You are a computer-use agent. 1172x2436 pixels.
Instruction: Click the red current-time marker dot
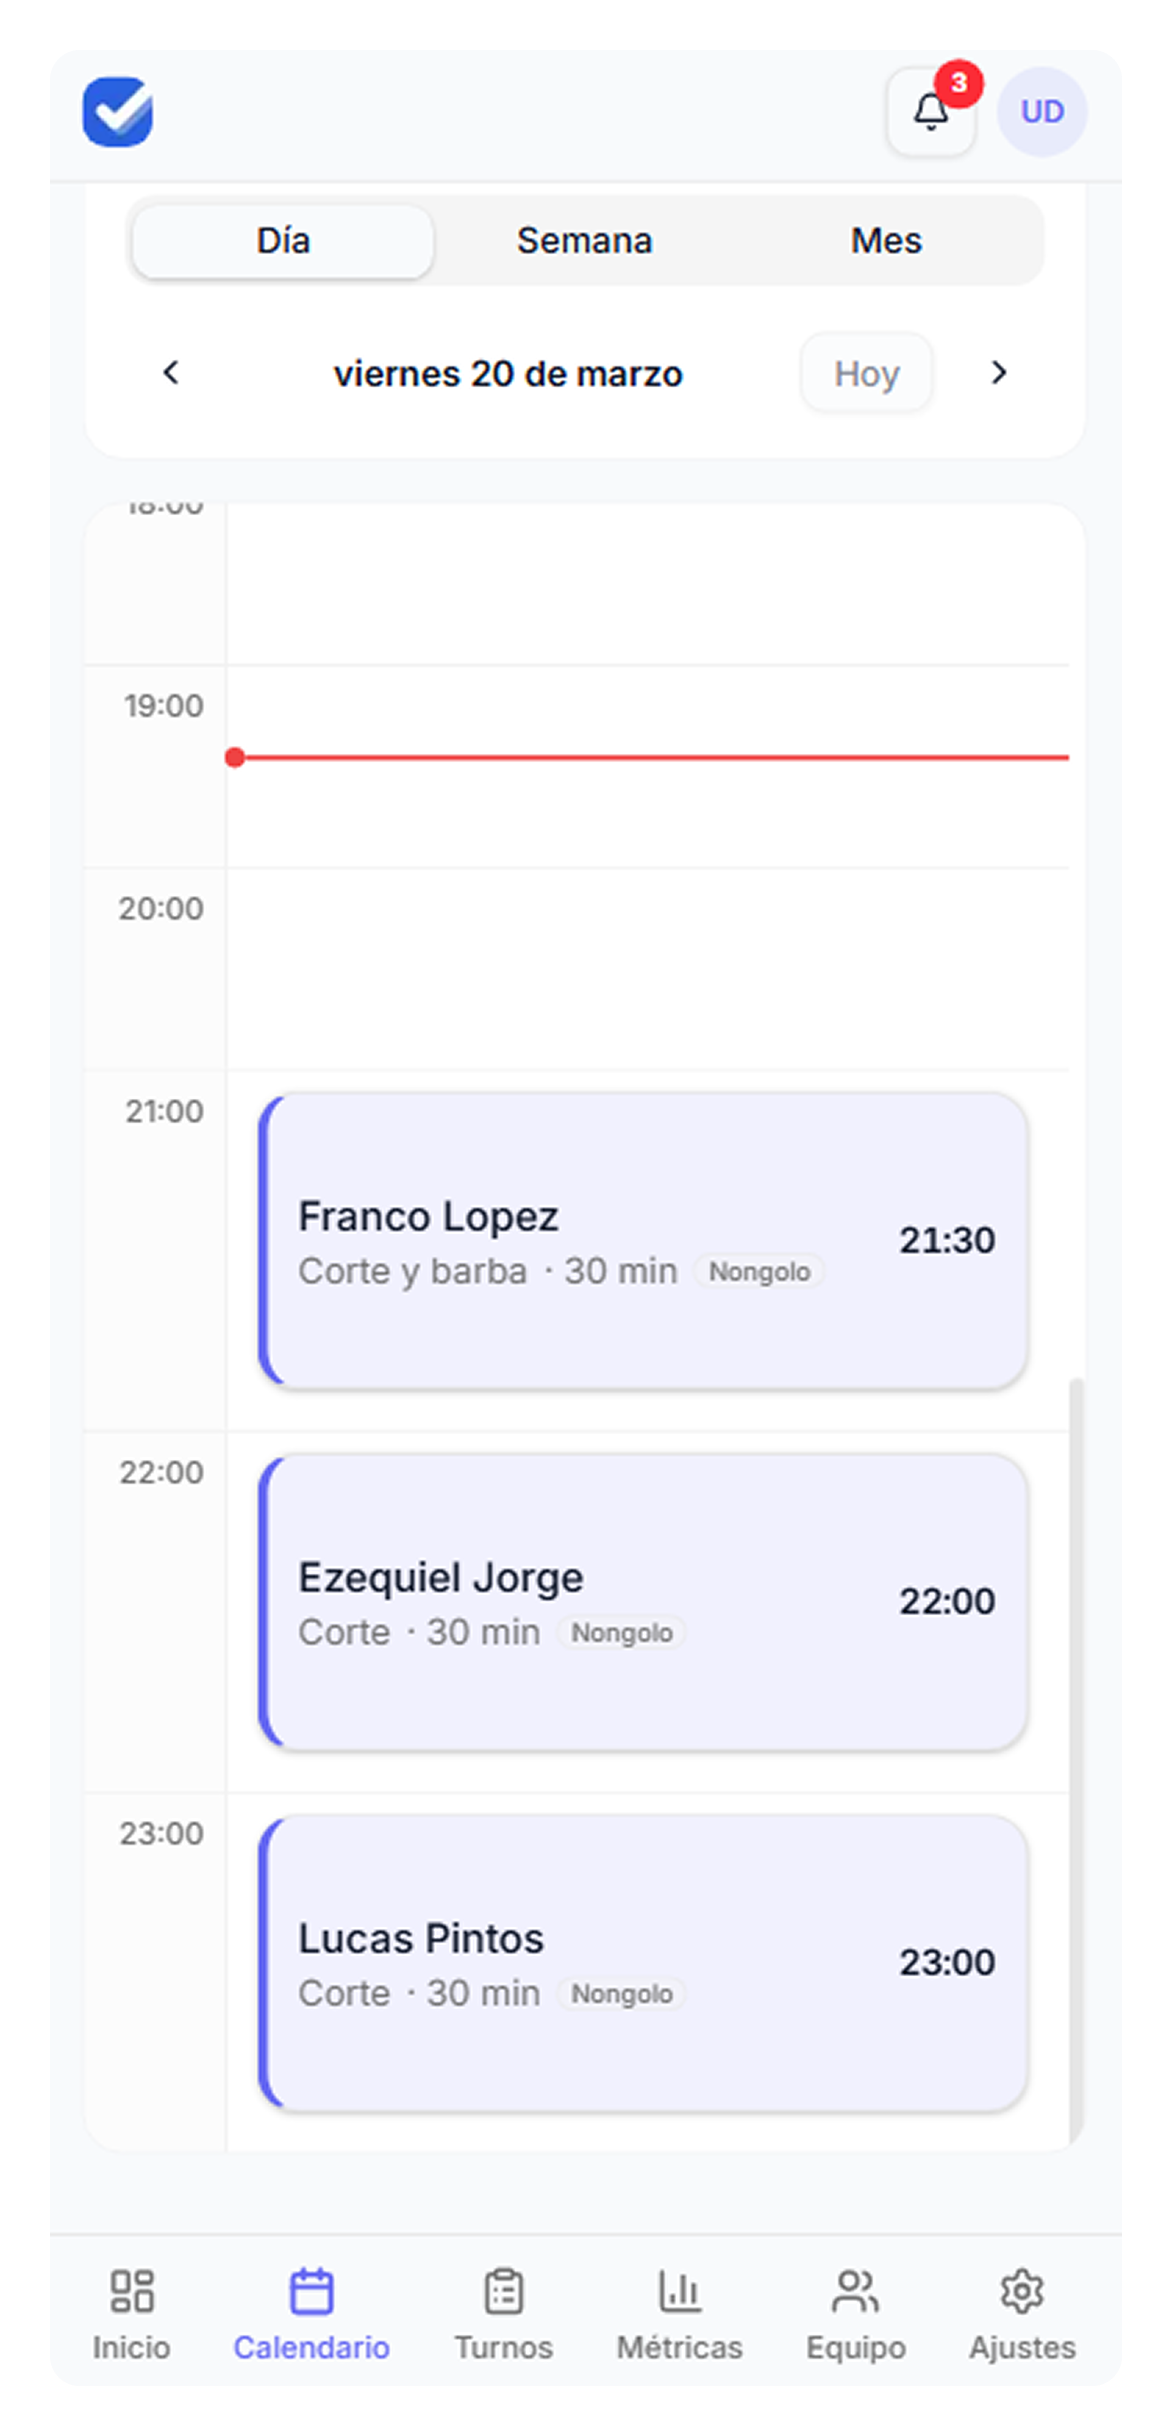(x=235, y=758)
